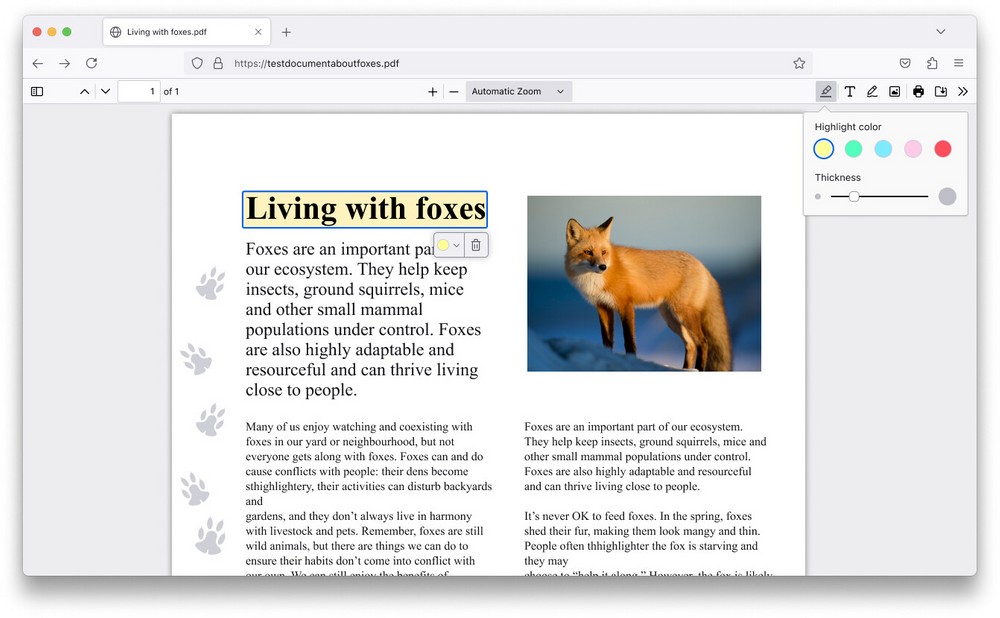Click the Add image tool
1000x618 pixels.
[894, 91]
